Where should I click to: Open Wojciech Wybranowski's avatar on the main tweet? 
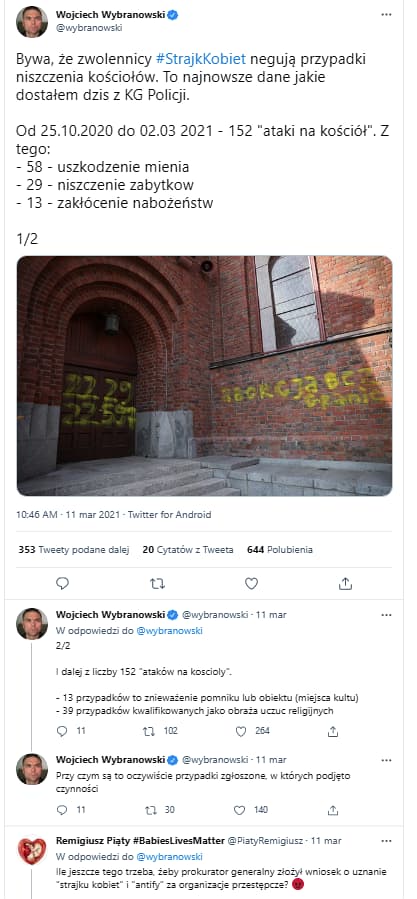pos(32,22)
